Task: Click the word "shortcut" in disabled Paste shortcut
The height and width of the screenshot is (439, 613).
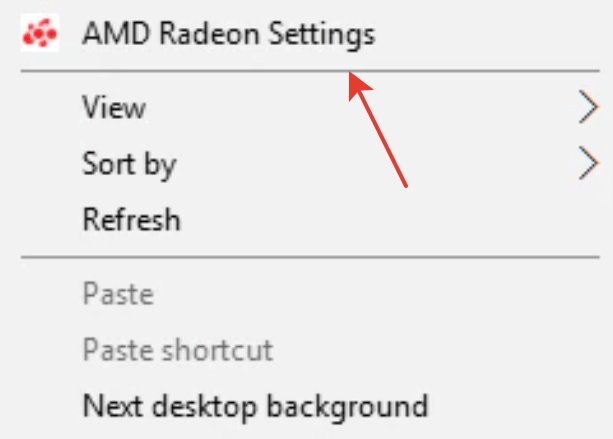Action: pos(218,349)
